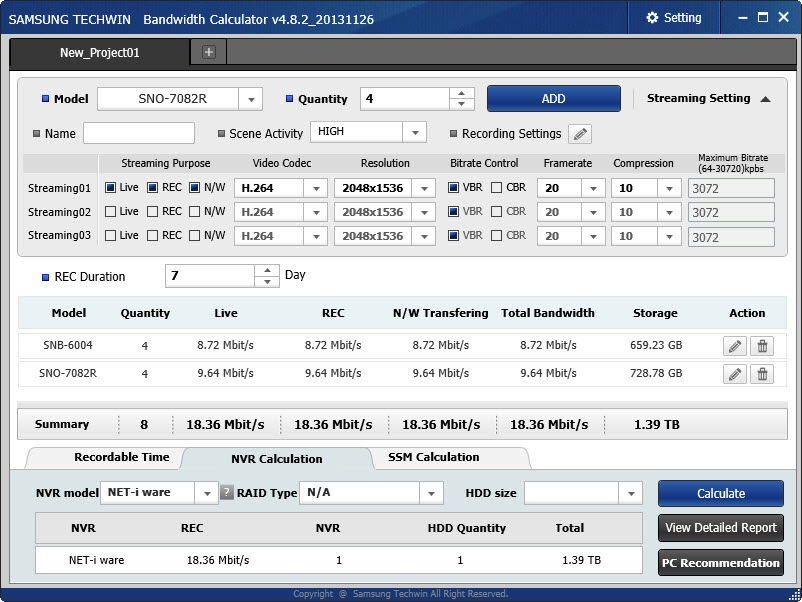Click the View Detailed Report button
The image size is (802, 602).
click(x=721, y=528)
